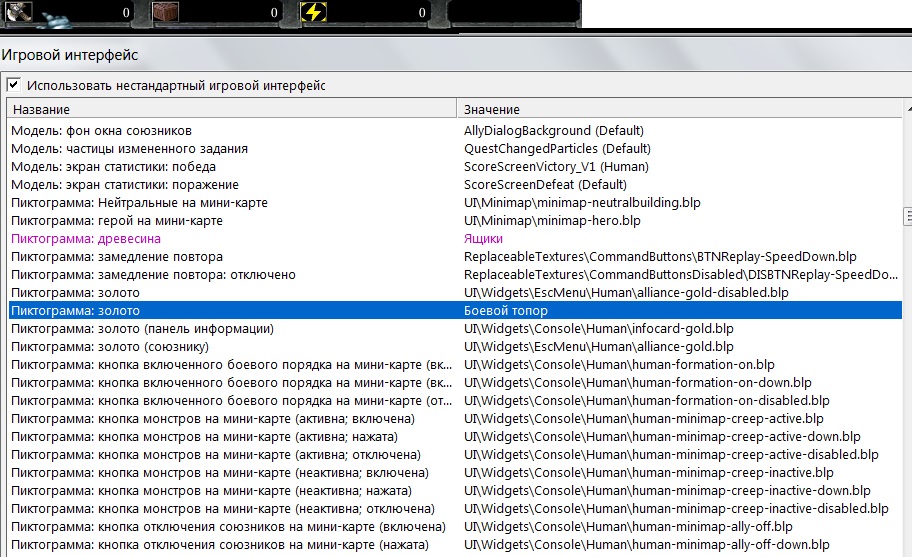Screen dimensions: 912x557
Task: Click value 'QuestChangedParticles (Default)'
Action: (557, 148)
